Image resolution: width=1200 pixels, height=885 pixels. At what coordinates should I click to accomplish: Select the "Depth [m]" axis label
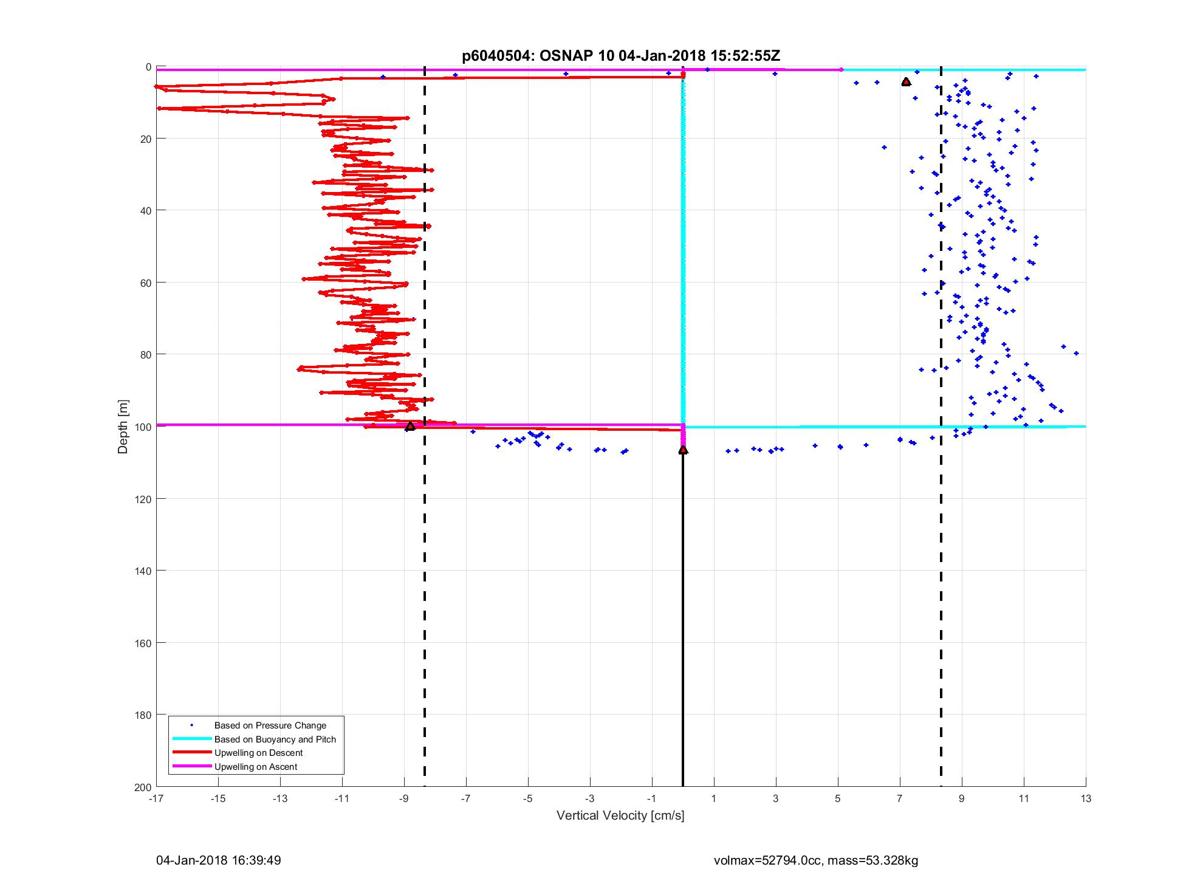(x=123, y=427)
